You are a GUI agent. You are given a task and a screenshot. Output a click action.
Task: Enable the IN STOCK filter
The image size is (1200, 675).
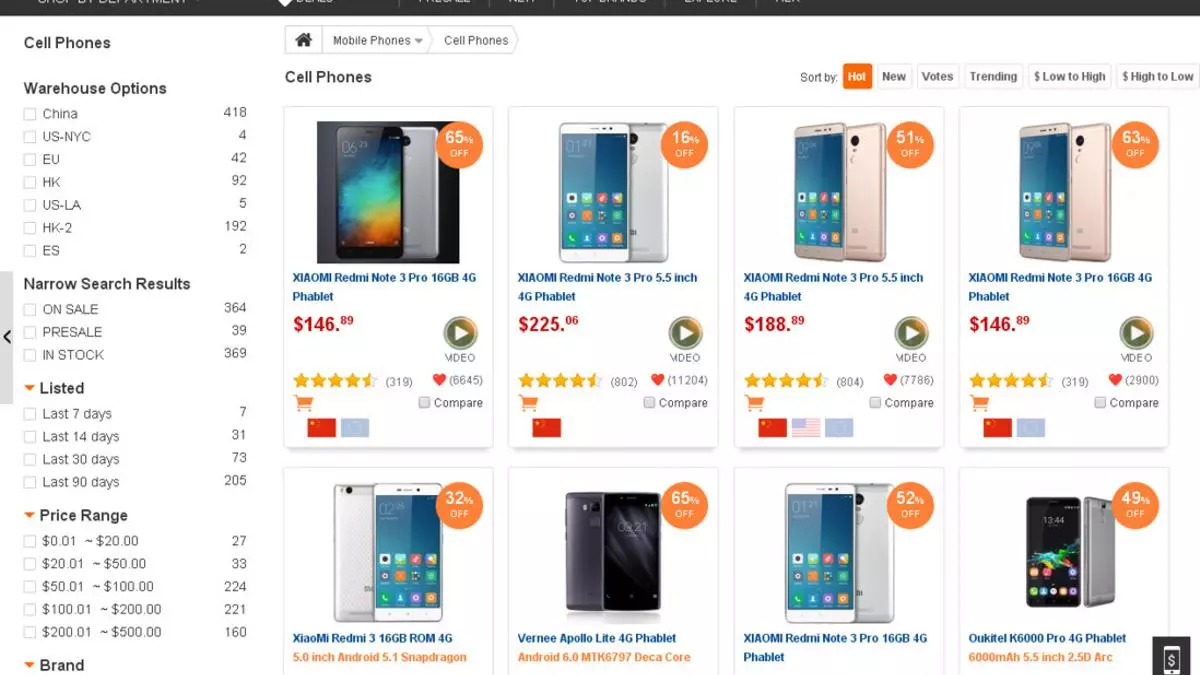30,355
